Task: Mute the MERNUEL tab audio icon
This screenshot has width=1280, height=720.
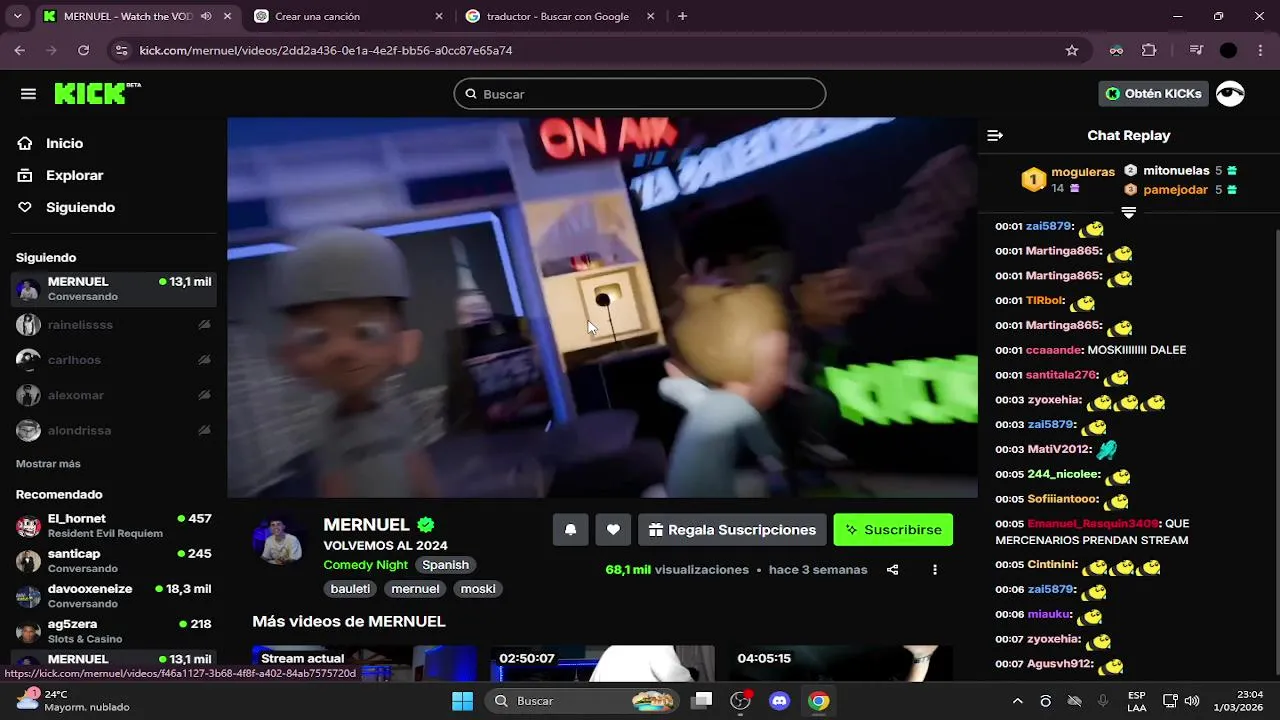Action: (206, 16)
